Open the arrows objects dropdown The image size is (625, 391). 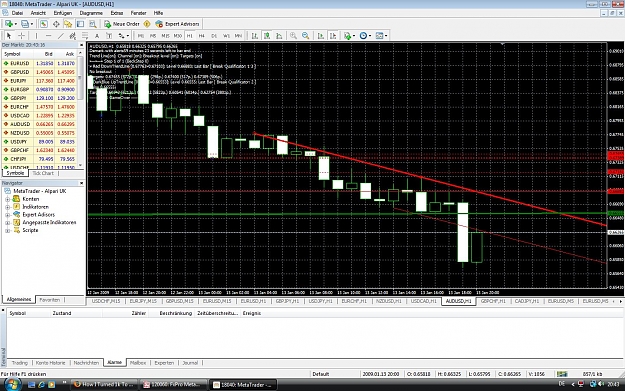124,36
